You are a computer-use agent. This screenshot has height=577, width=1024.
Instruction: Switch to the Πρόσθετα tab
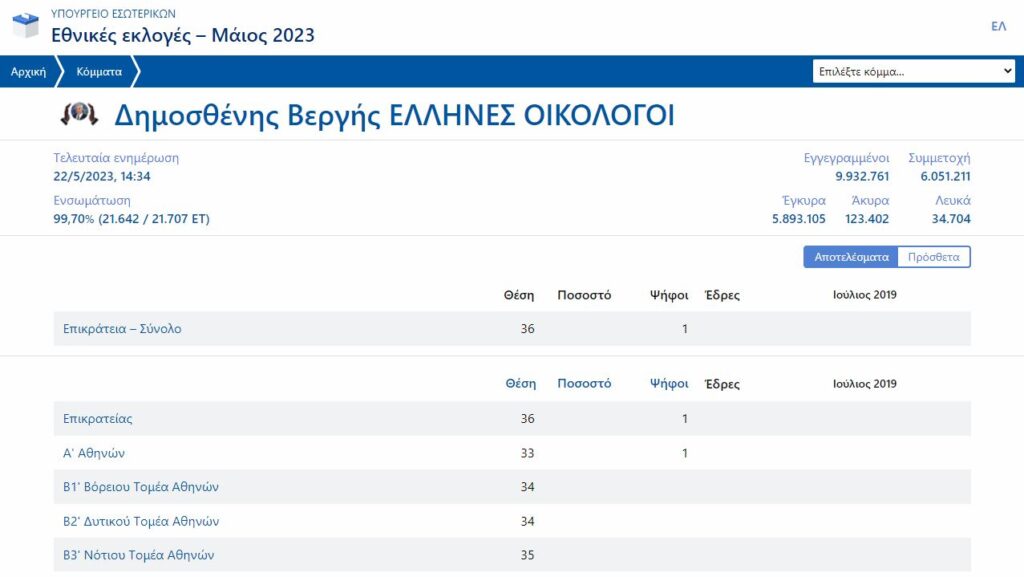(934, 257)
